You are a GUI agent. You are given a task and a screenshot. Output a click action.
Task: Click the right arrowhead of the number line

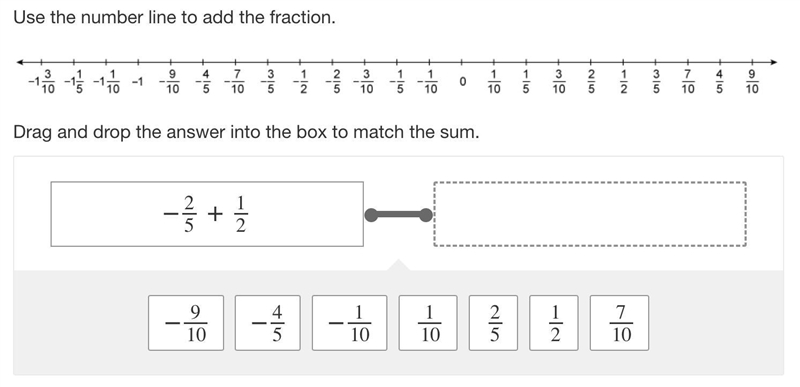click(773, 62)
